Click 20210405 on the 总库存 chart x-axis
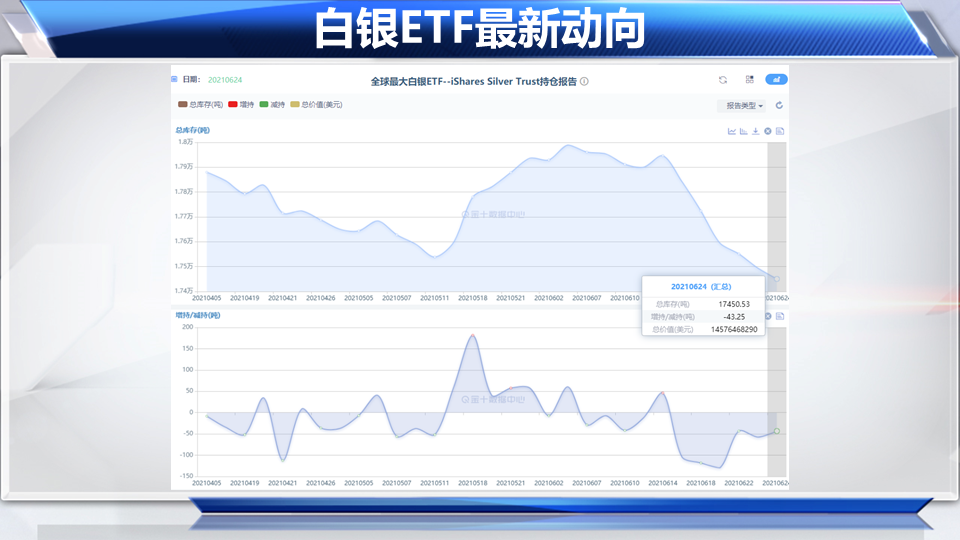Image resolution: width=960 pixels, height=540 pixels. pos(206,298)
